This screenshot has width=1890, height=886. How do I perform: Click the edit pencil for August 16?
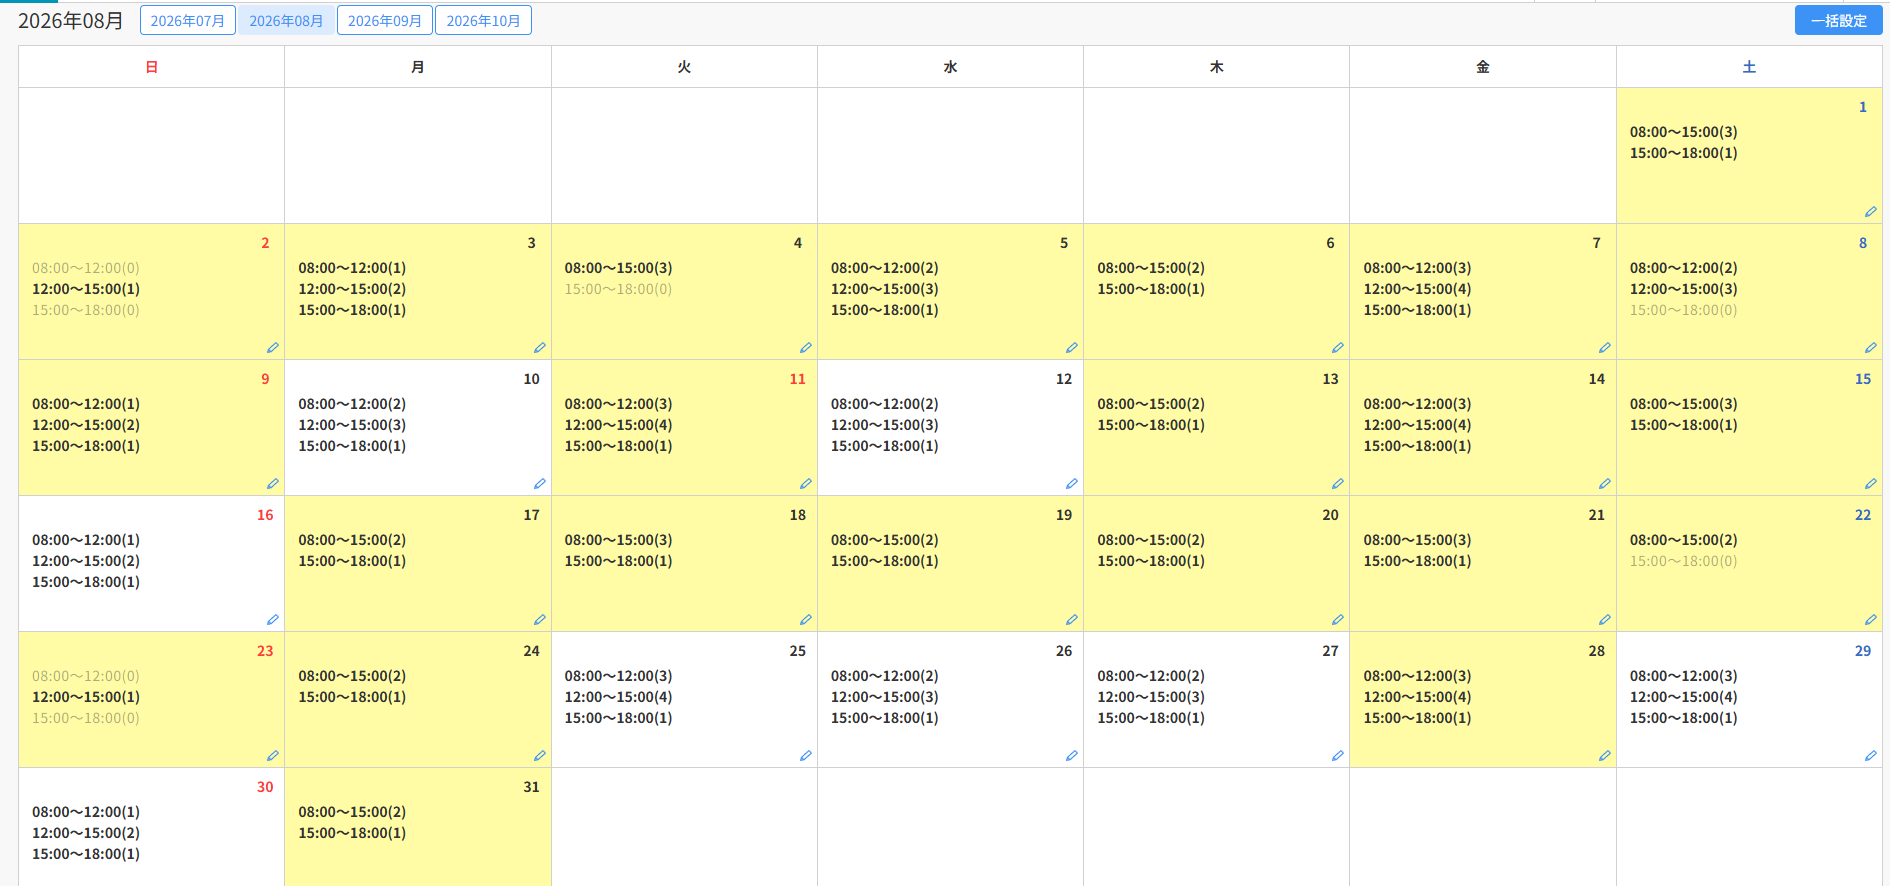click(272, 620)
